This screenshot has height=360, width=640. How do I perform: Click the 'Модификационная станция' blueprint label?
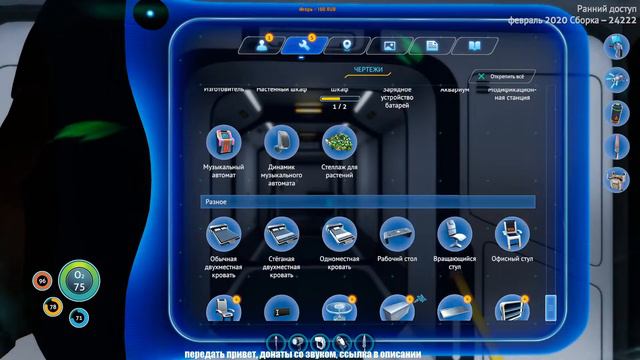512,93
